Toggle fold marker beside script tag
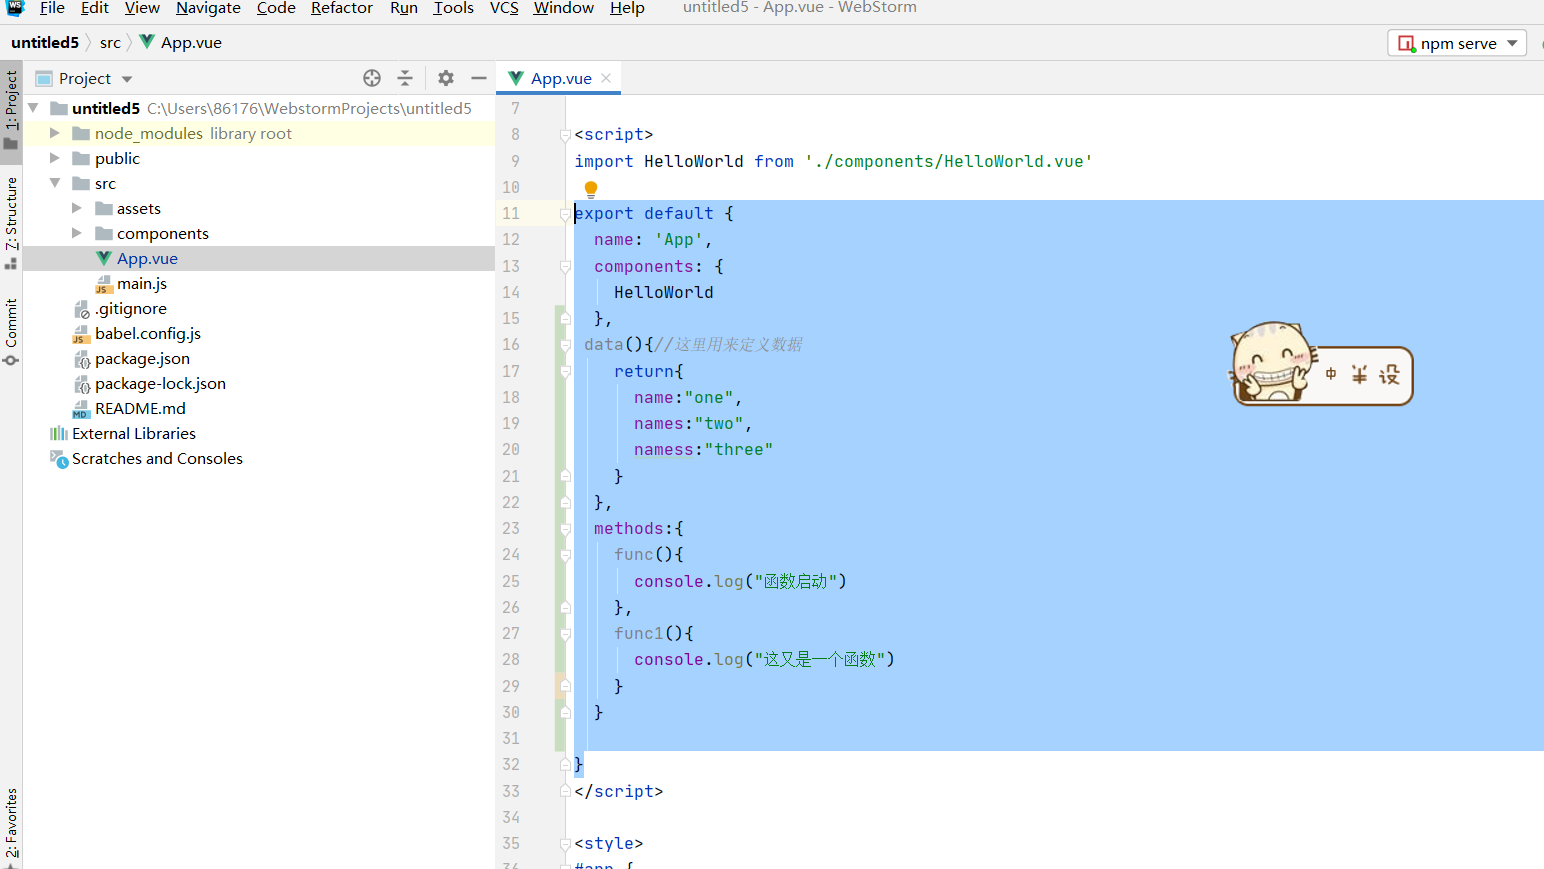1544x869 pixels. (565, 135)
